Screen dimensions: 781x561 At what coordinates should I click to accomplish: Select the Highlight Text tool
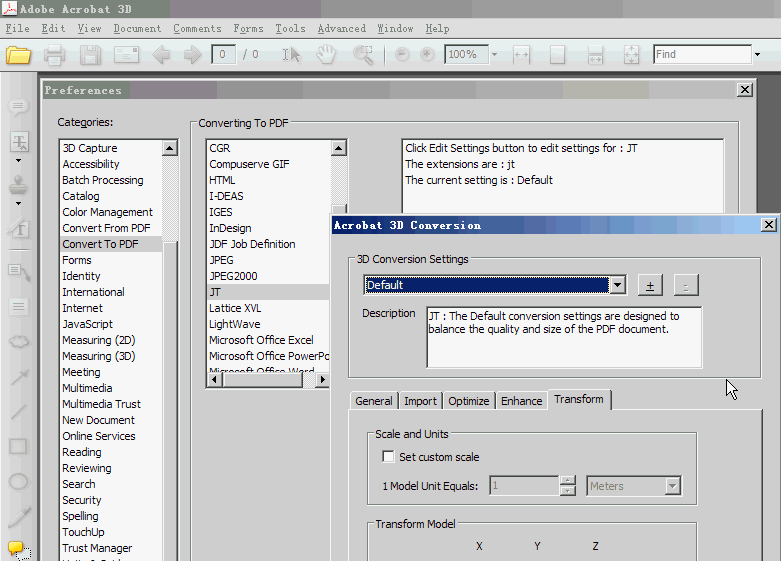(x=18, y=229)
